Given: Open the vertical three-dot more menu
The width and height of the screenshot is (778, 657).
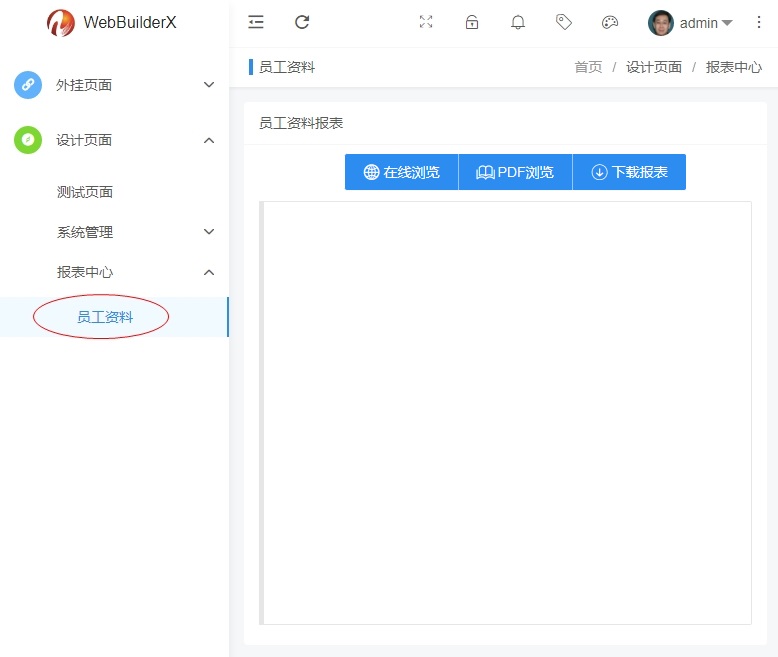Looking at the screenshot, I should tap(759, 22).
